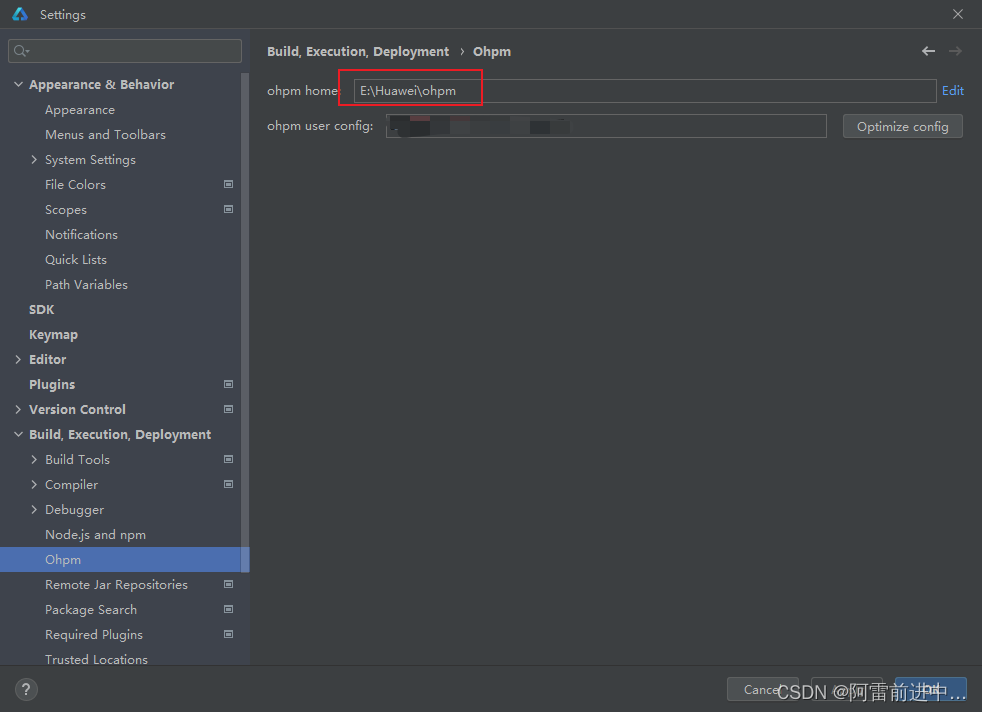Select Keymap settings

[53, 334]
